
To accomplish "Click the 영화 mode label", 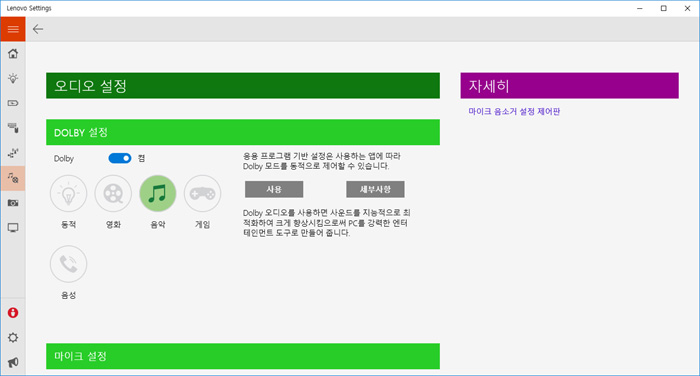I will click(113, 225).
